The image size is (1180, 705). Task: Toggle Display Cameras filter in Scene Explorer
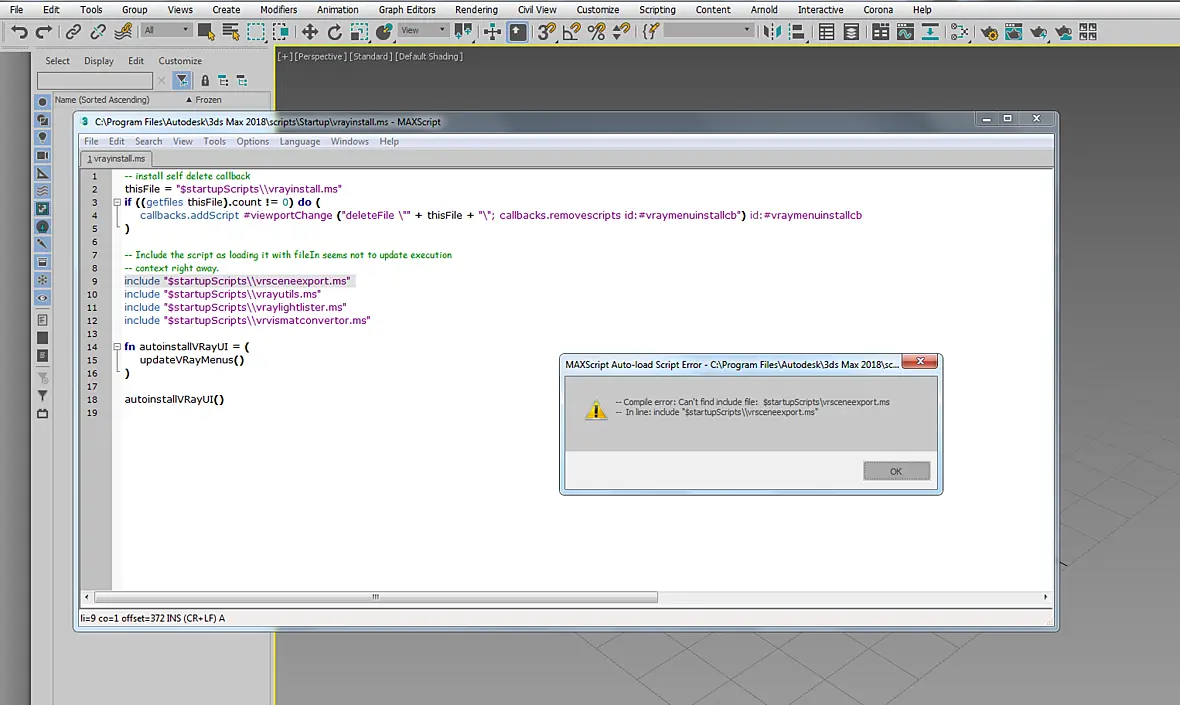click(42, 156)
